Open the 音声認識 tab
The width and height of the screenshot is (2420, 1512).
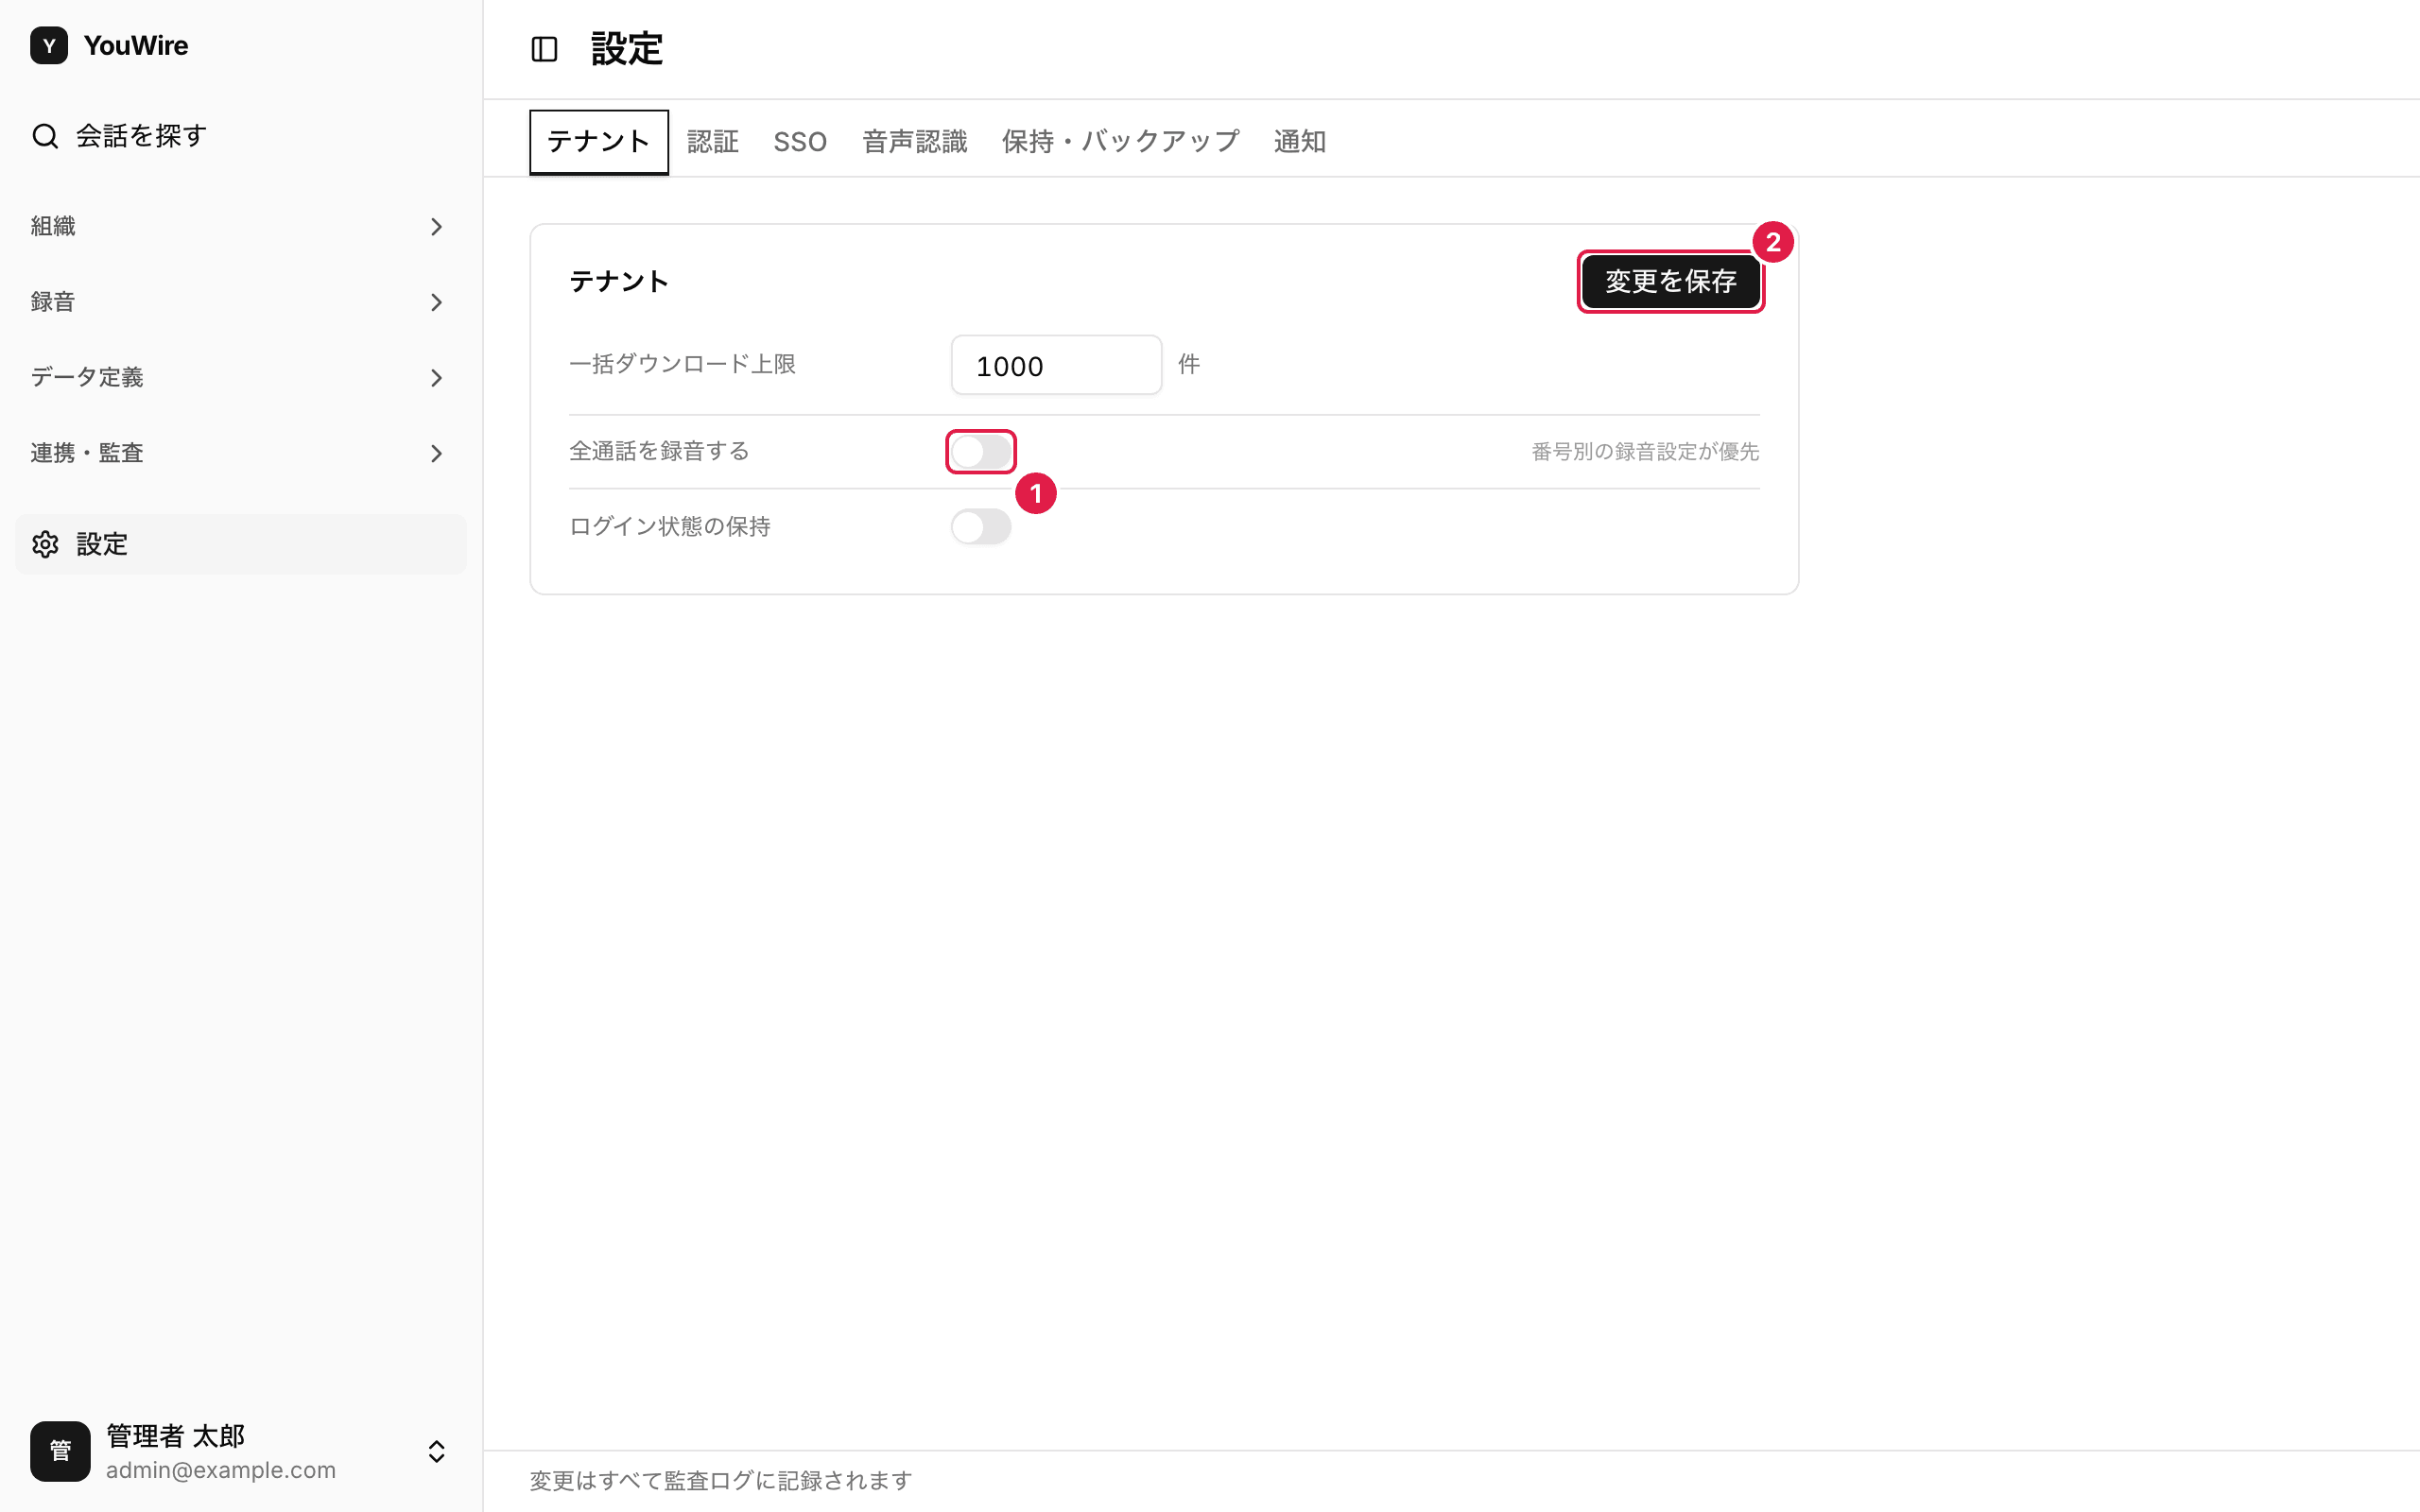point(915,142)
